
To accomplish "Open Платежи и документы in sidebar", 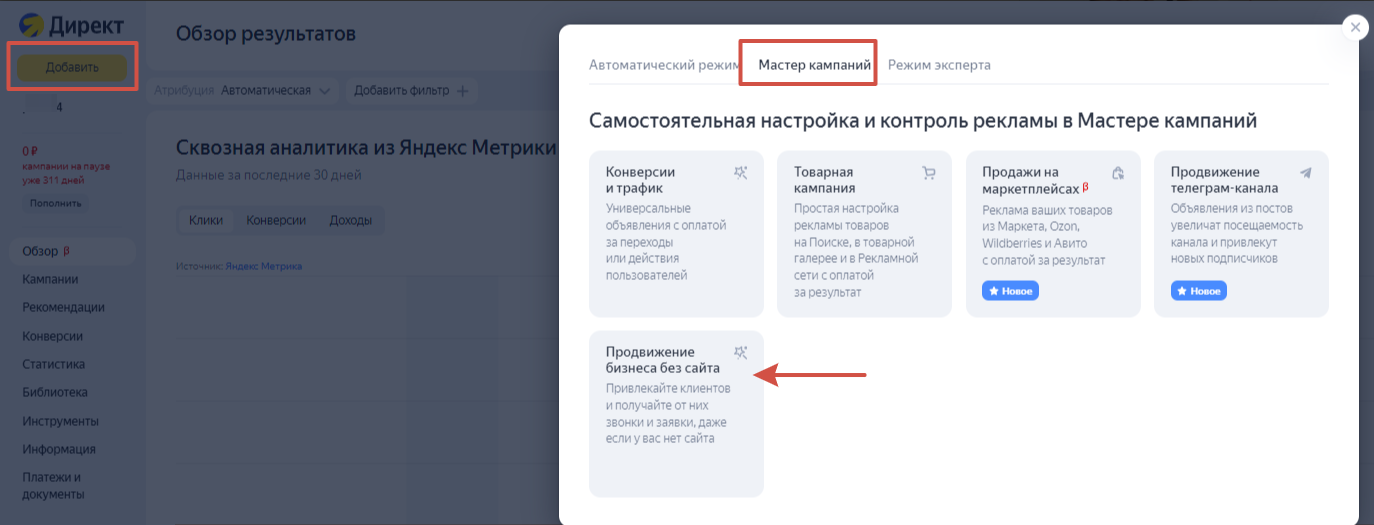I will (x=52, y=485).
